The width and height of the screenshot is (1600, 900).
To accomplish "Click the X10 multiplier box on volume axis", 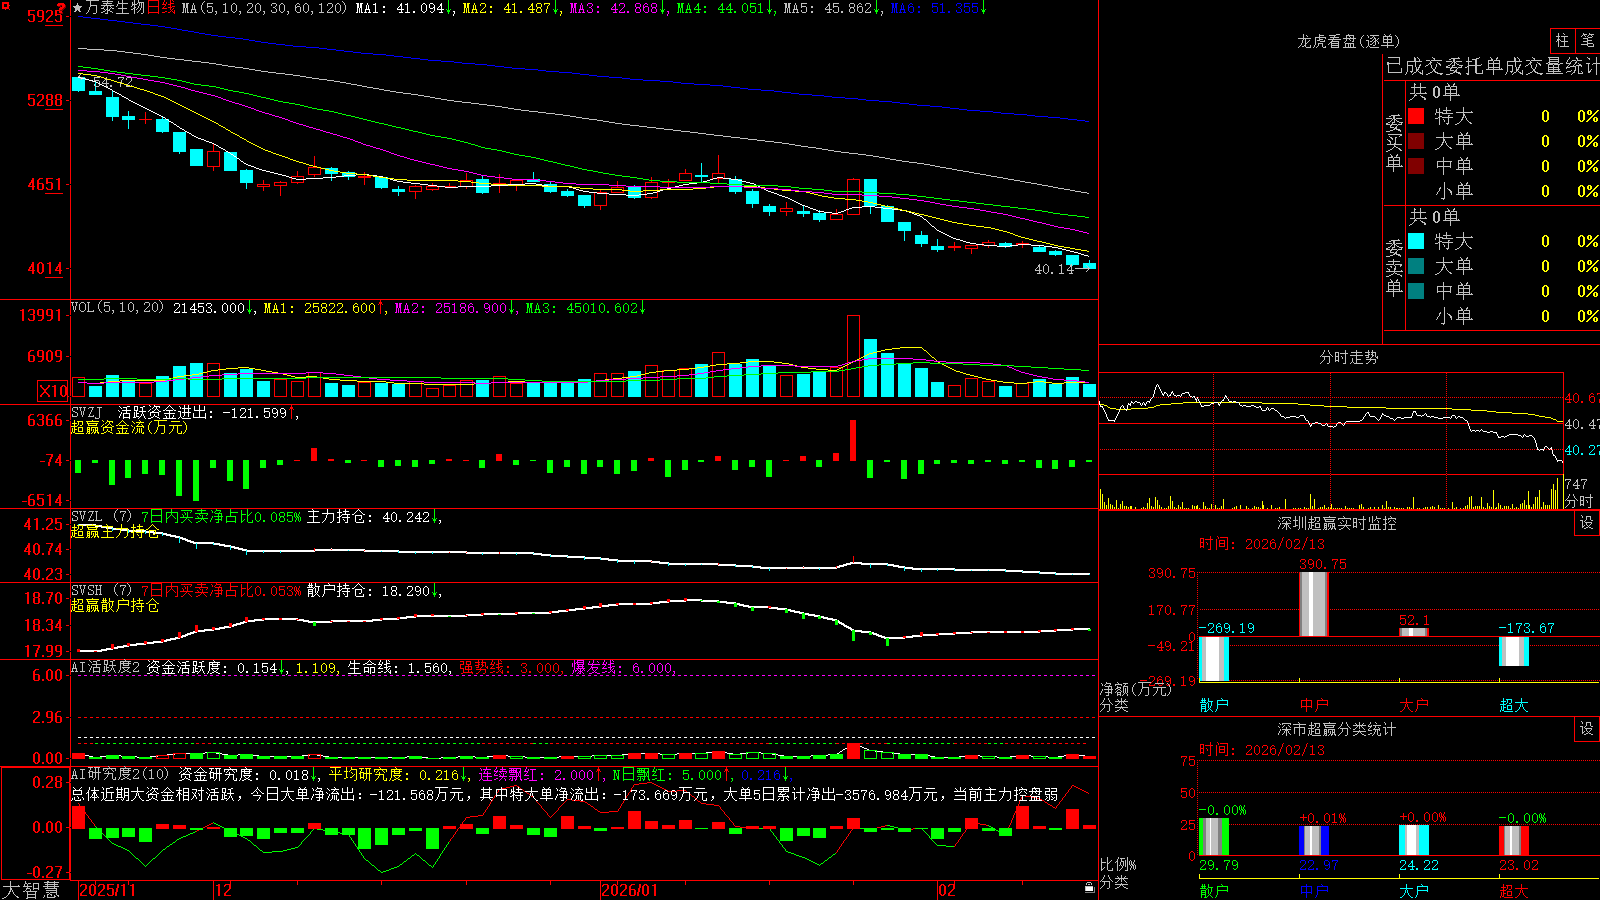I will coord(53,391).
